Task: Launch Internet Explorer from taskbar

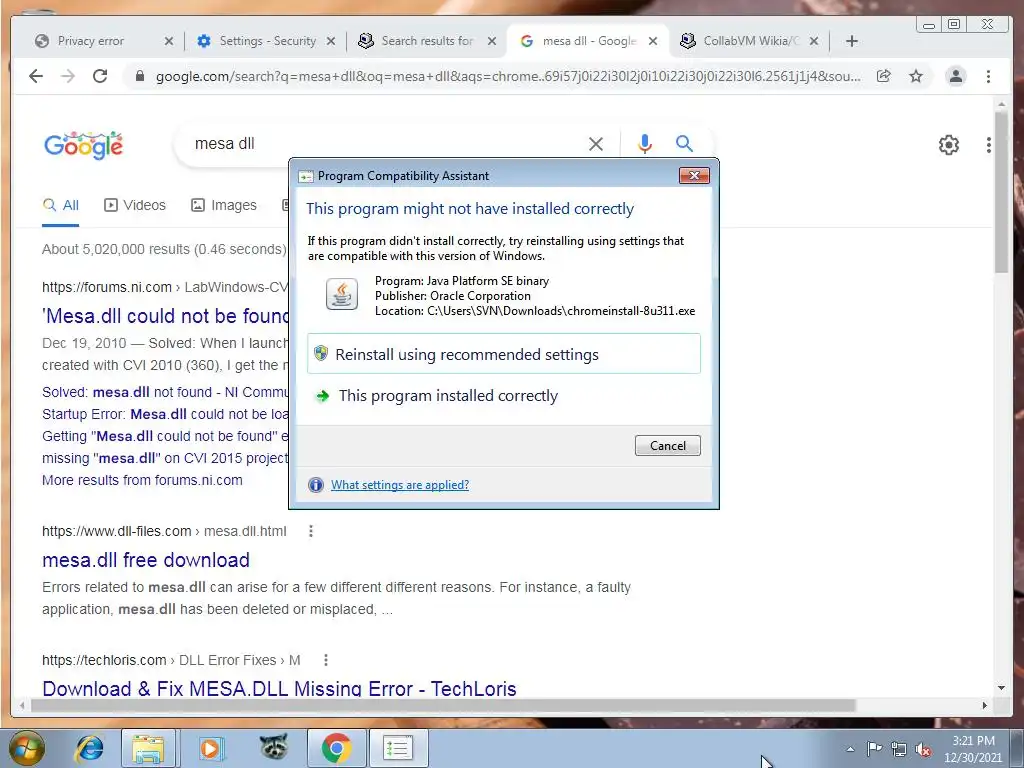Action: (89, 748)
